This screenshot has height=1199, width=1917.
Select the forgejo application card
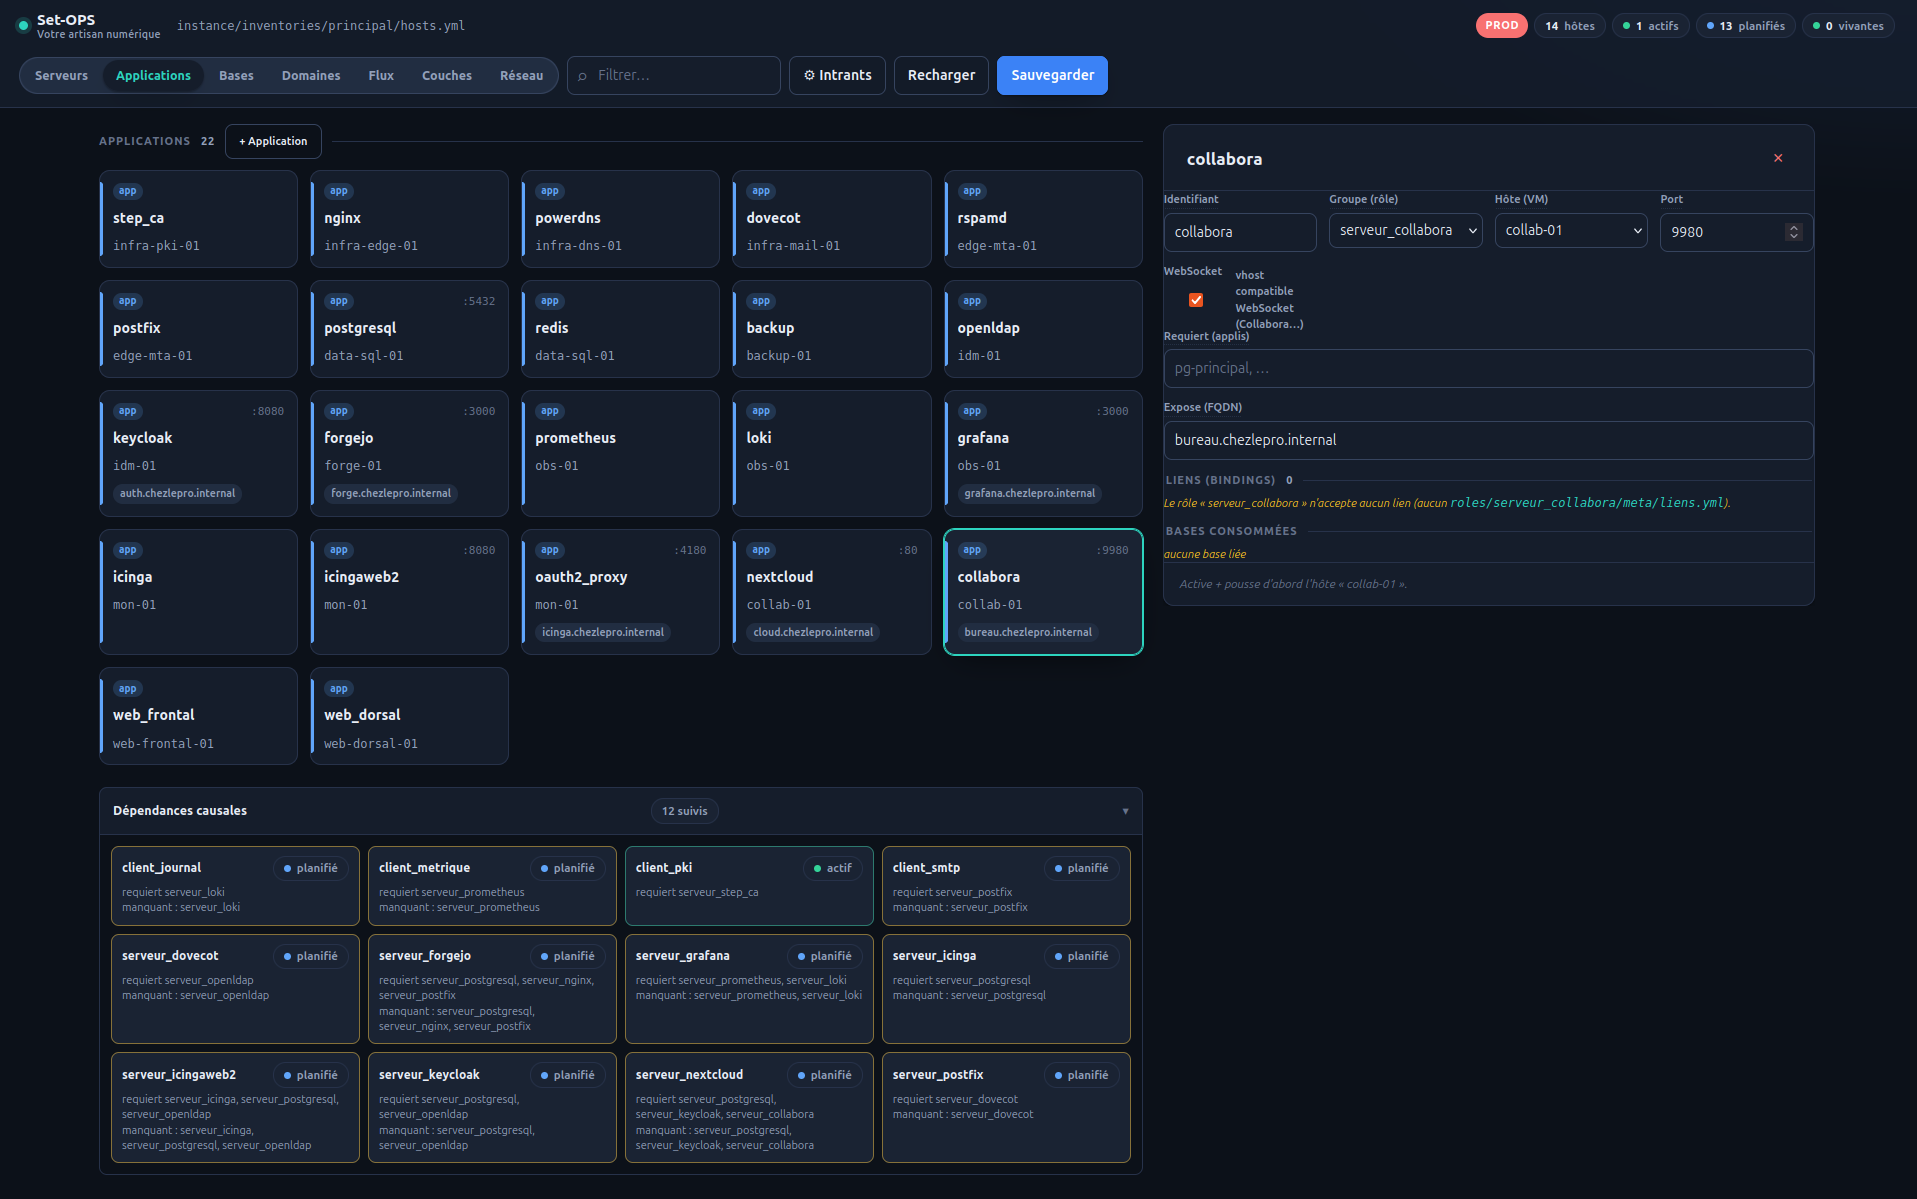point(409,453)
